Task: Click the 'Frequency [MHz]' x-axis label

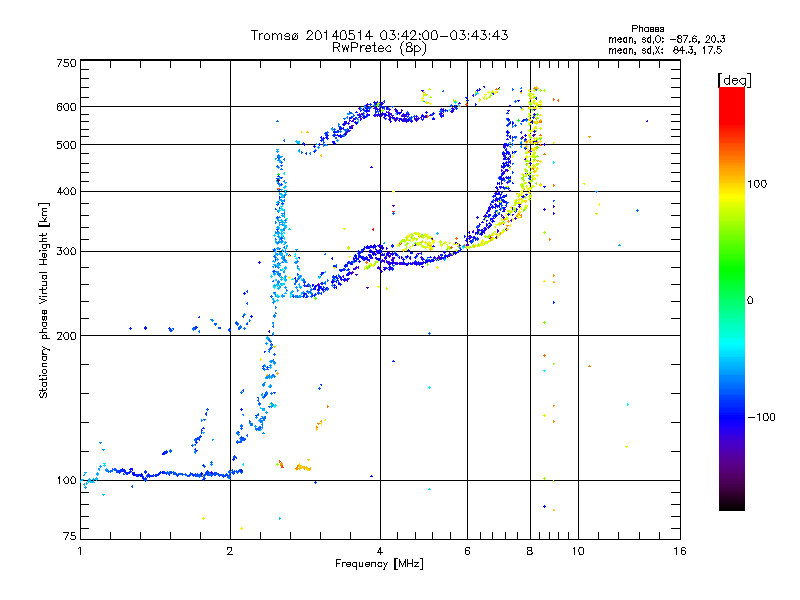Action: click(379, 564)
